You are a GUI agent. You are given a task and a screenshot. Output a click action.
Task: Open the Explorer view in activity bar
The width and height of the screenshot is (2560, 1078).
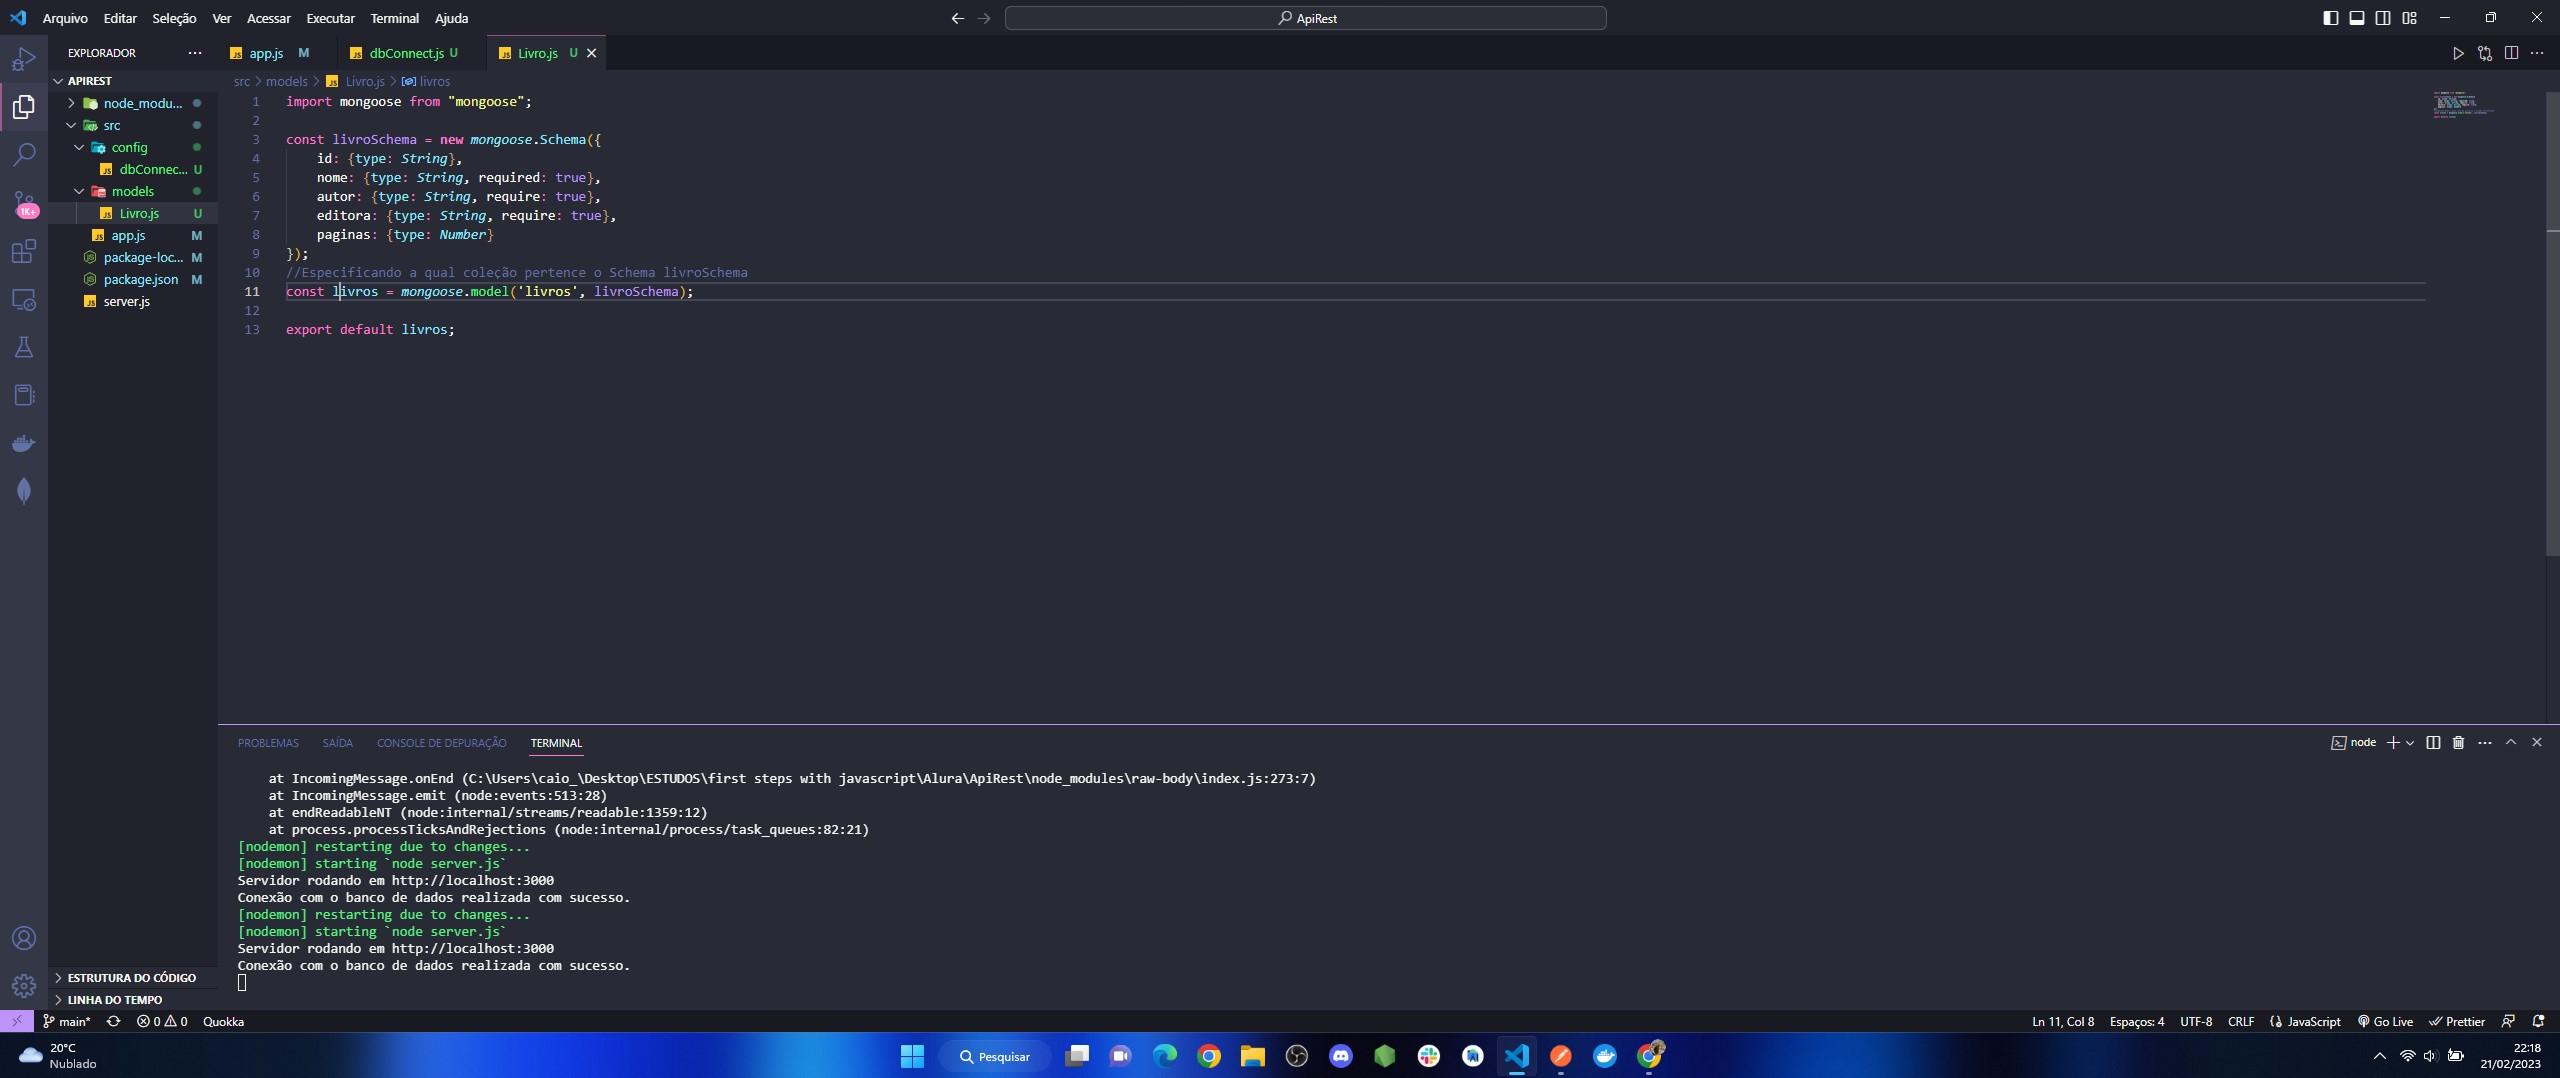[24, 106]
